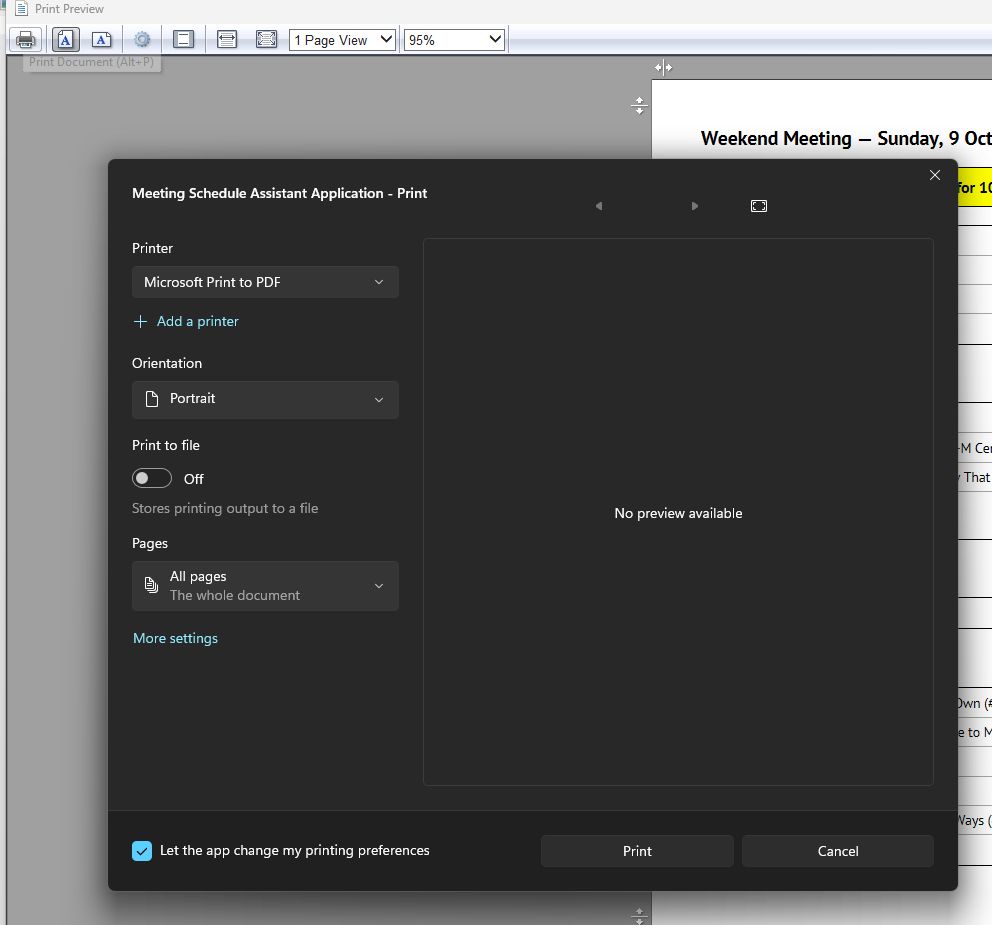This screenshot has height=925, width=992.
Task: Click the fit full page view icon
Action: tap(266, 40)
